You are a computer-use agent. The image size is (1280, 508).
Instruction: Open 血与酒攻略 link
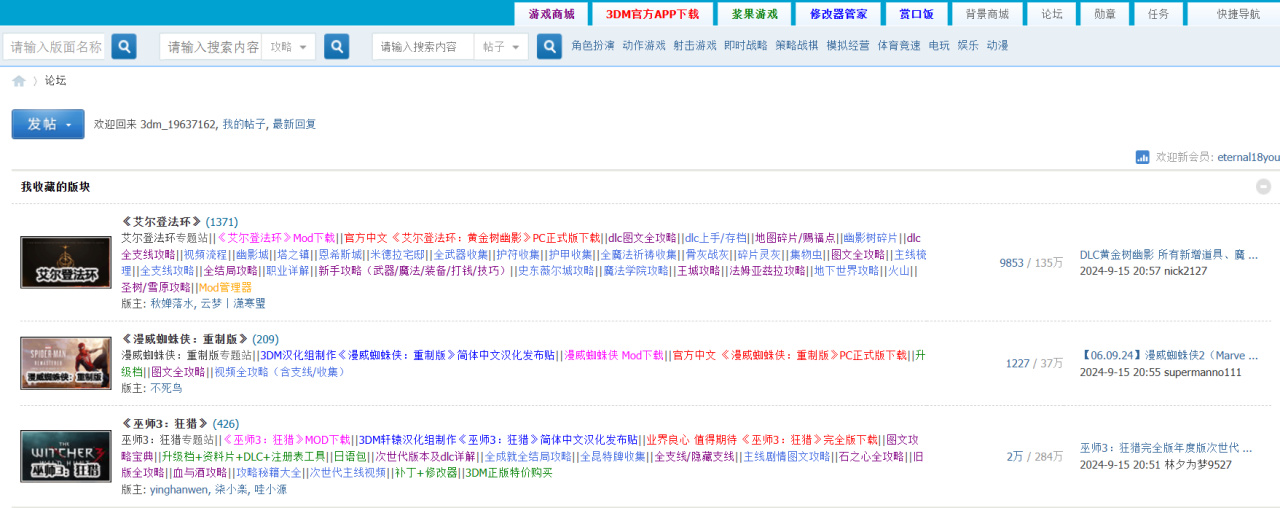coord(198,473)
